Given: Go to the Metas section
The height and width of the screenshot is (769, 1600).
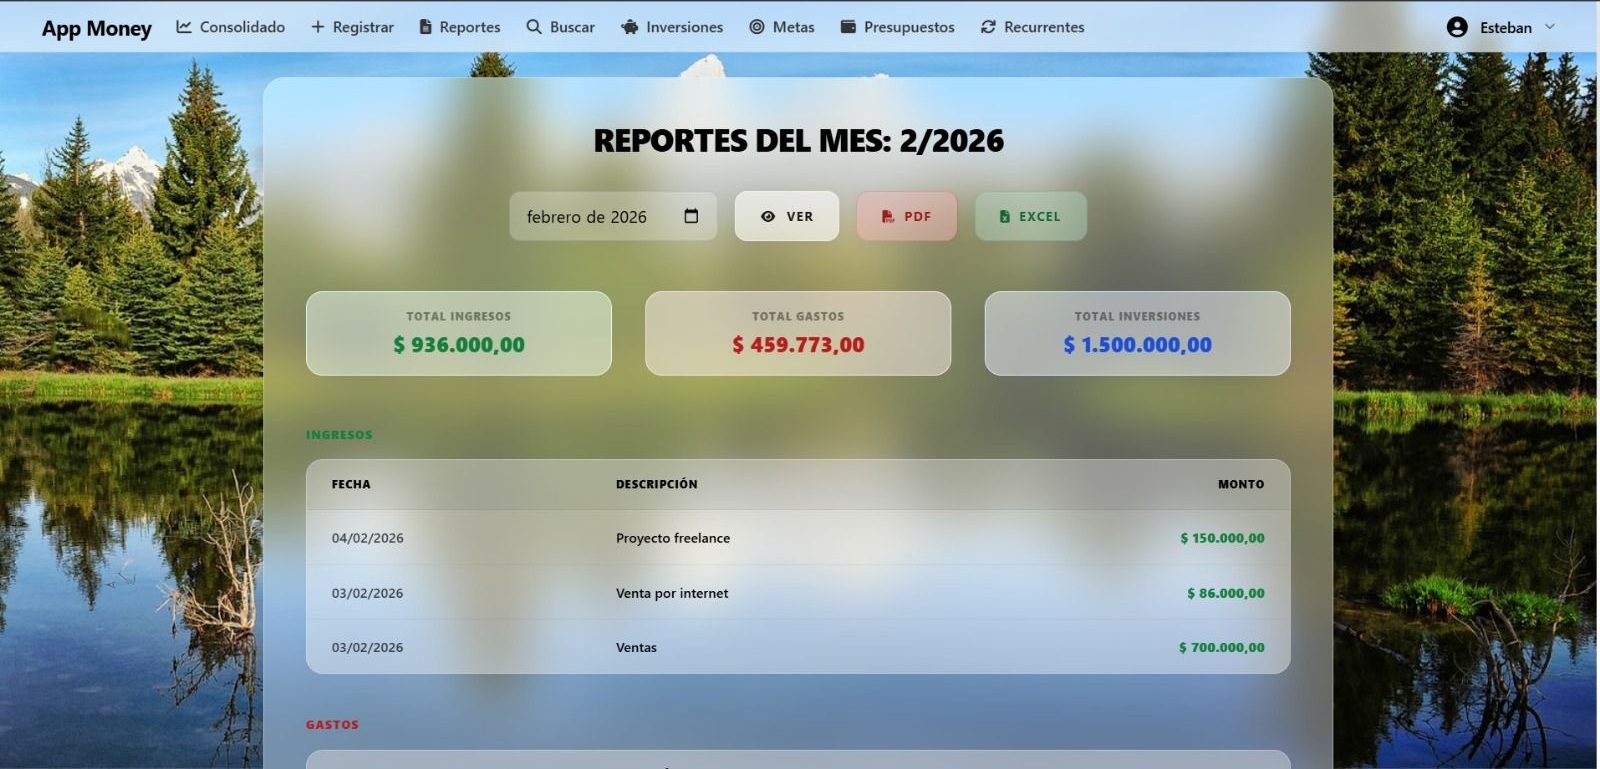Looking at the screenshot, I should click(x=793, y=27).
